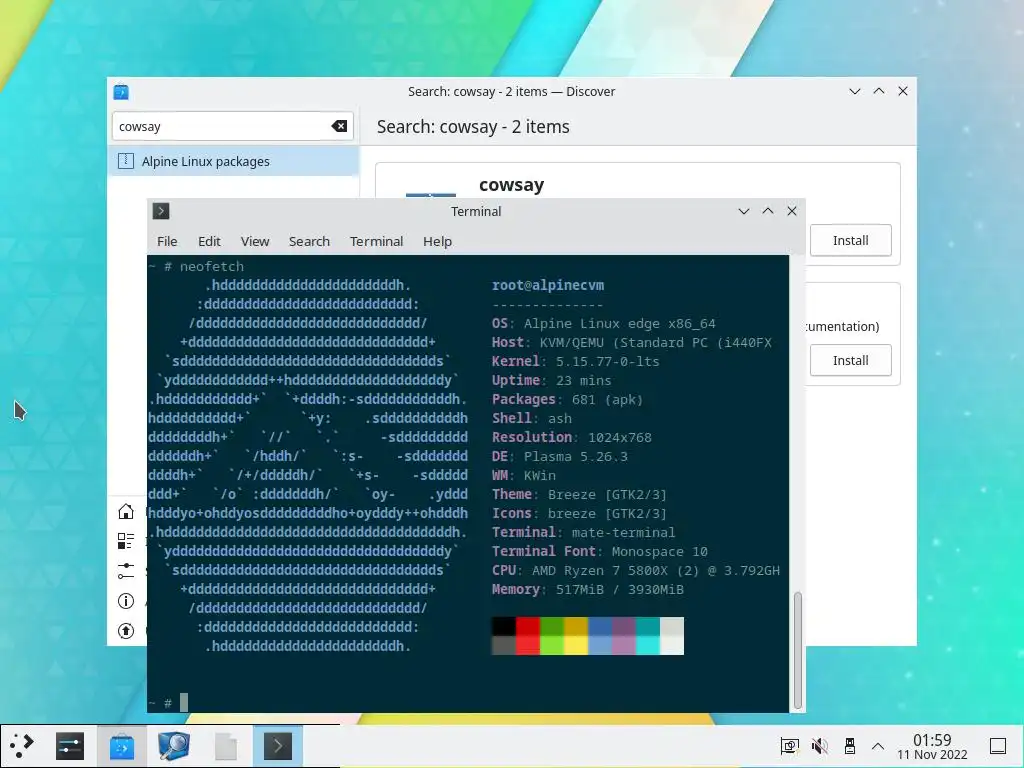Maximize the Terminal window
Screen dimensions: 1024x768
coord(768,211)
